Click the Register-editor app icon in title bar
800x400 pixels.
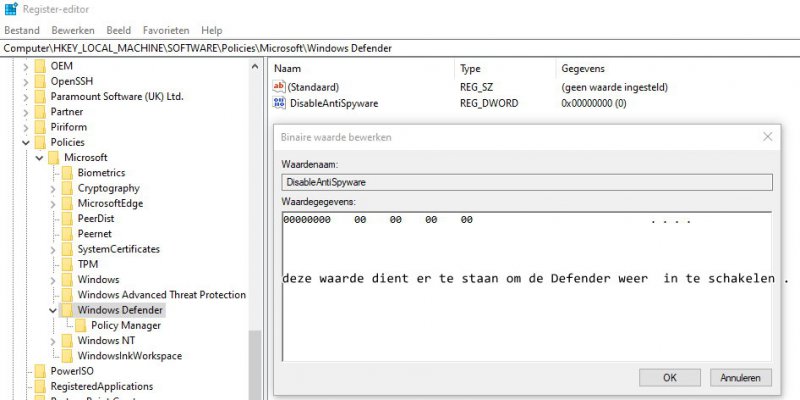[x=9, y=10]
